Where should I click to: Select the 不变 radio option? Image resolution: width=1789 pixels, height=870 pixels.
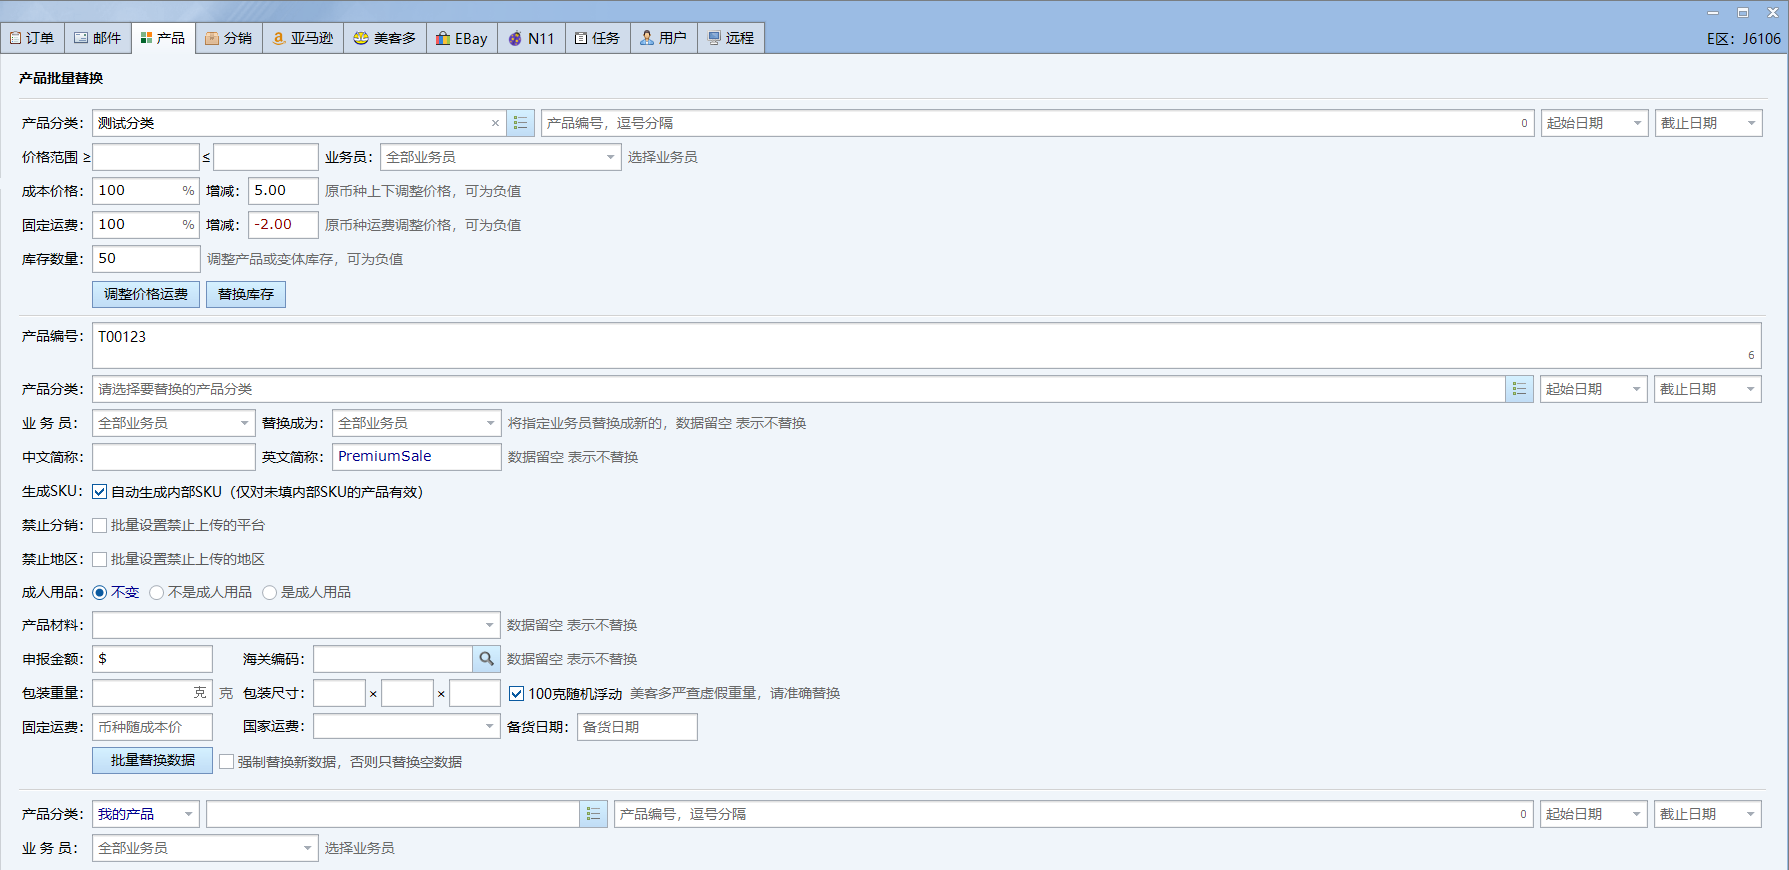[x=100, y=592]
